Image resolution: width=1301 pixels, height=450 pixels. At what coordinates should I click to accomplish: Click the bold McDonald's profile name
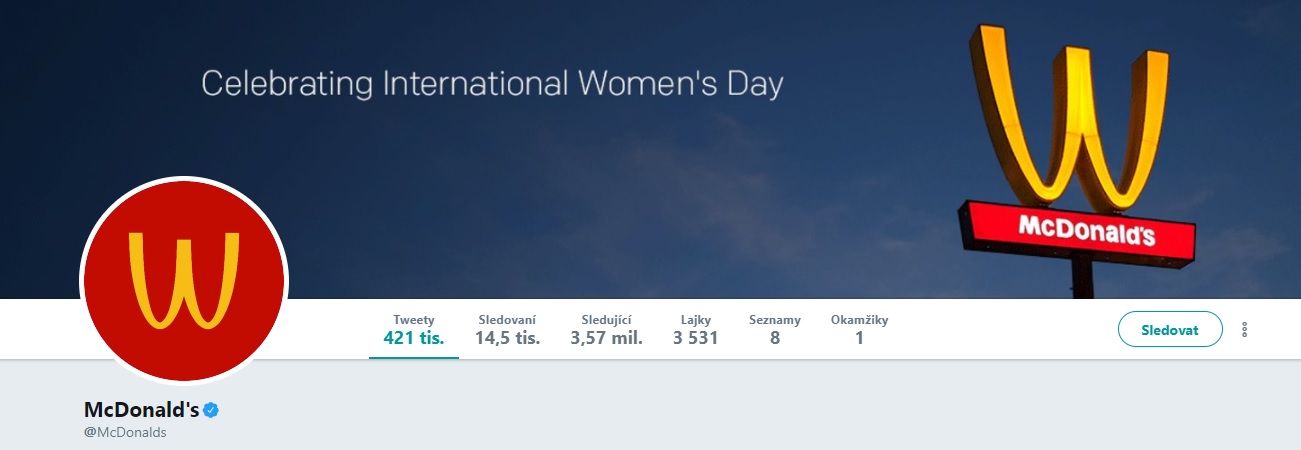(142, 410)
